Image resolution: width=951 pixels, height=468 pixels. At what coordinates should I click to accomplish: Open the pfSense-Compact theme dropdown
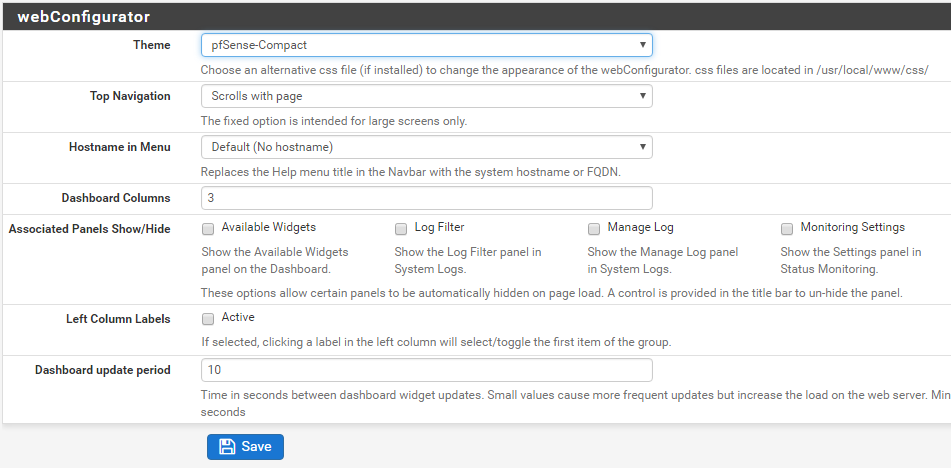tap(426, 45)
